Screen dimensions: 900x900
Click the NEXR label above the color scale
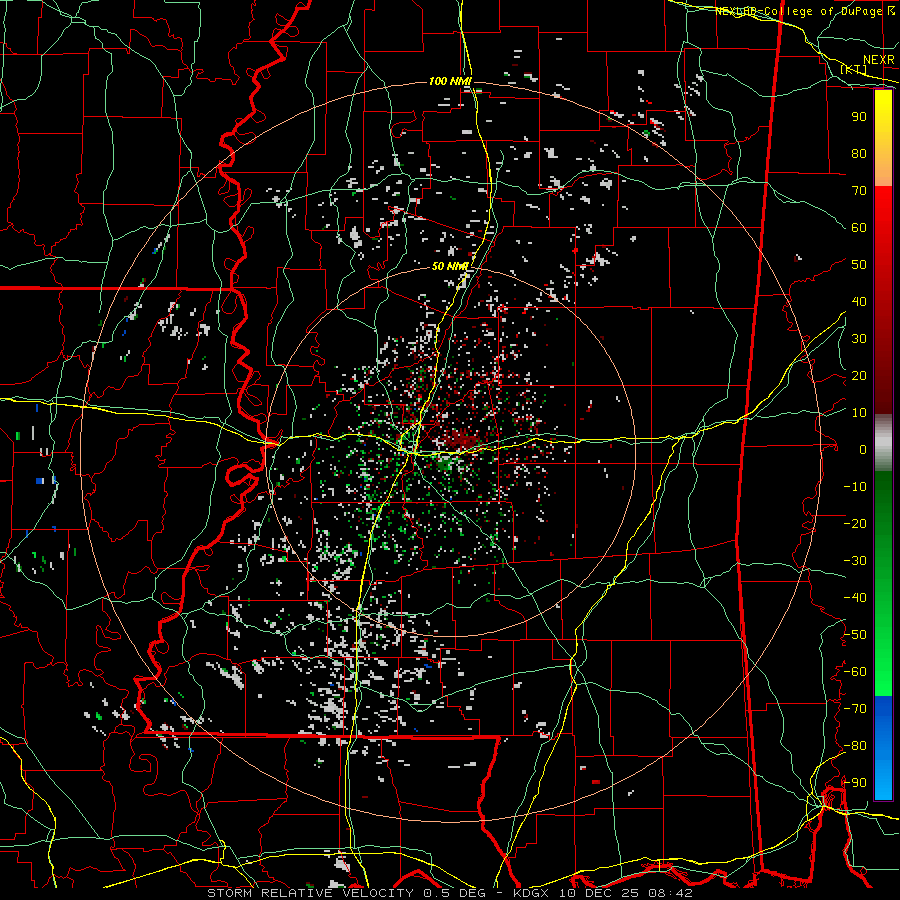pyautogui.click(x=879, y=60)
